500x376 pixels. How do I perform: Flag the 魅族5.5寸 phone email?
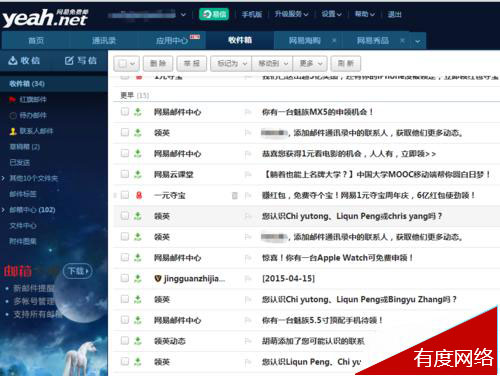pos(248,320)
